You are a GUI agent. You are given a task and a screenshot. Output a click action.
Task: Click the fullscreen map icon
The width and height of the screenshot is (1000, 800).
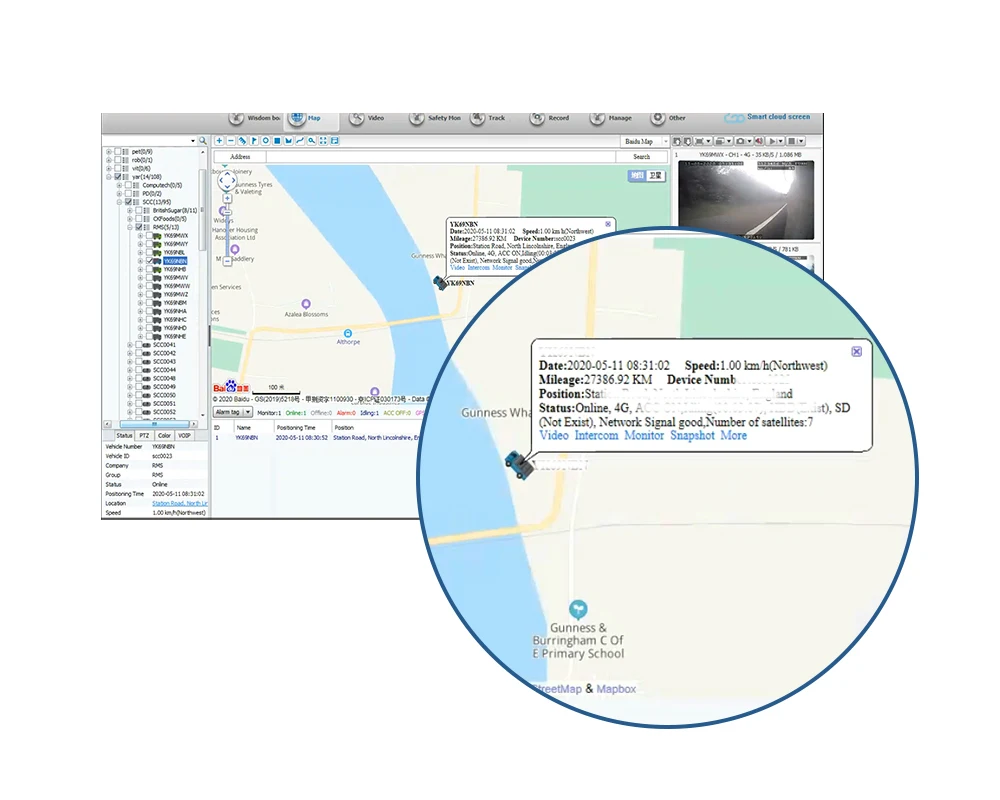click(323, 141)
